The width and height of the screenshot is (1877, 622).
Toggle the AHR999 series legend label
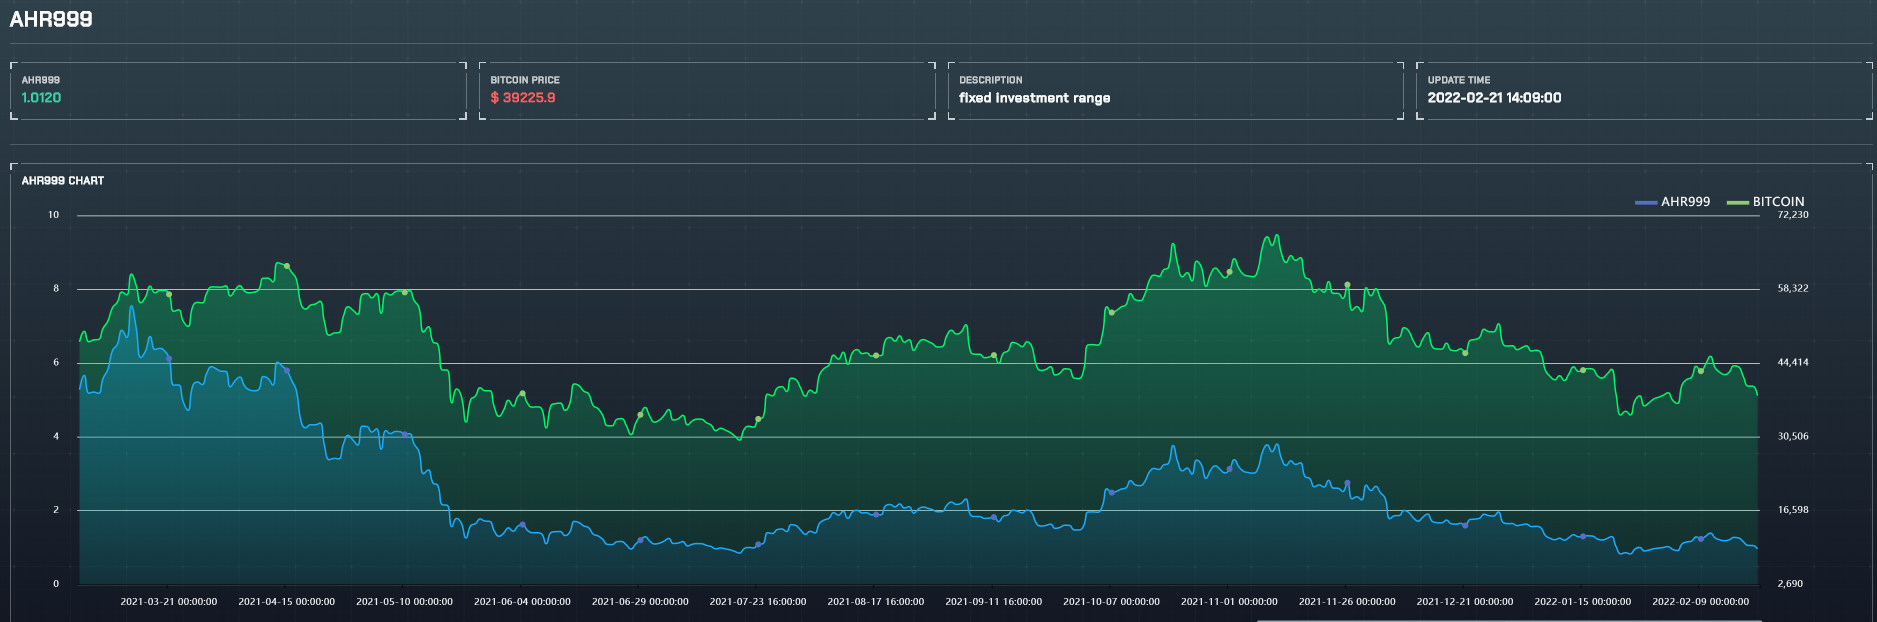click(x=1685, y=202)
